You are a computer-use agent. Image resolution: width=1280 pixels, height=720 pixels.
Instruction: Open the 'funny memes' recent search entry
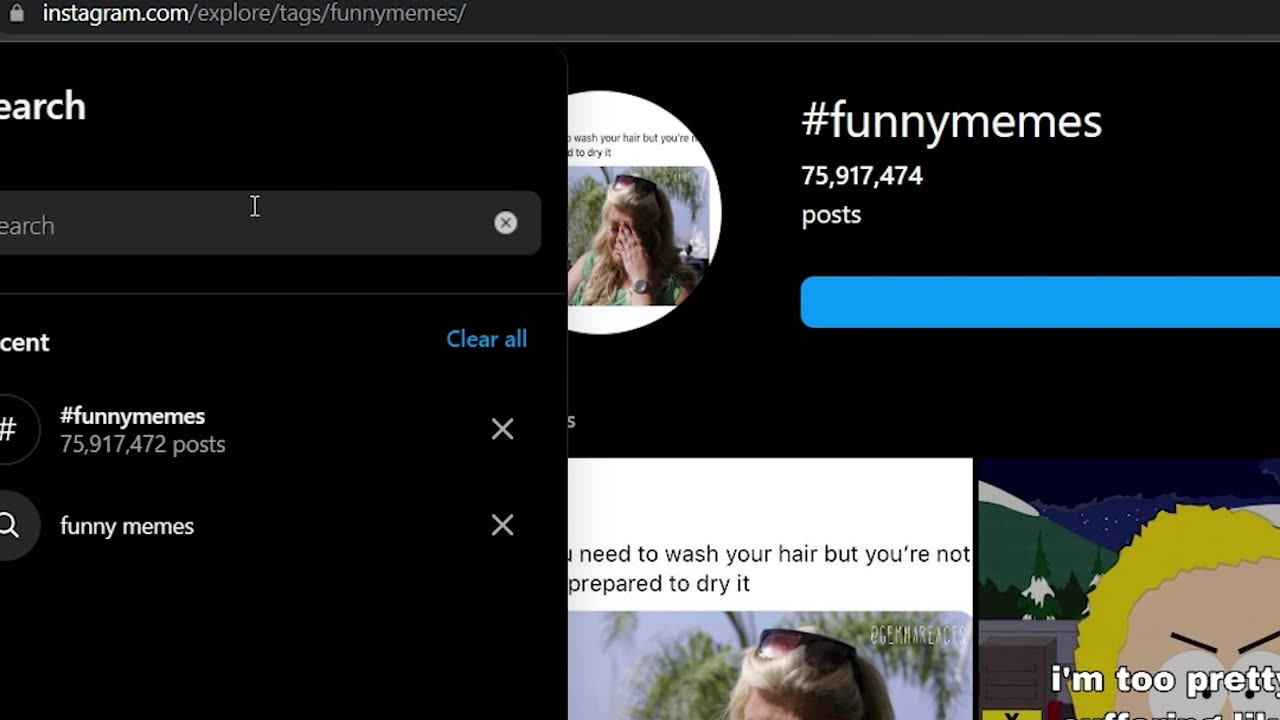click(x=270, y=525)
